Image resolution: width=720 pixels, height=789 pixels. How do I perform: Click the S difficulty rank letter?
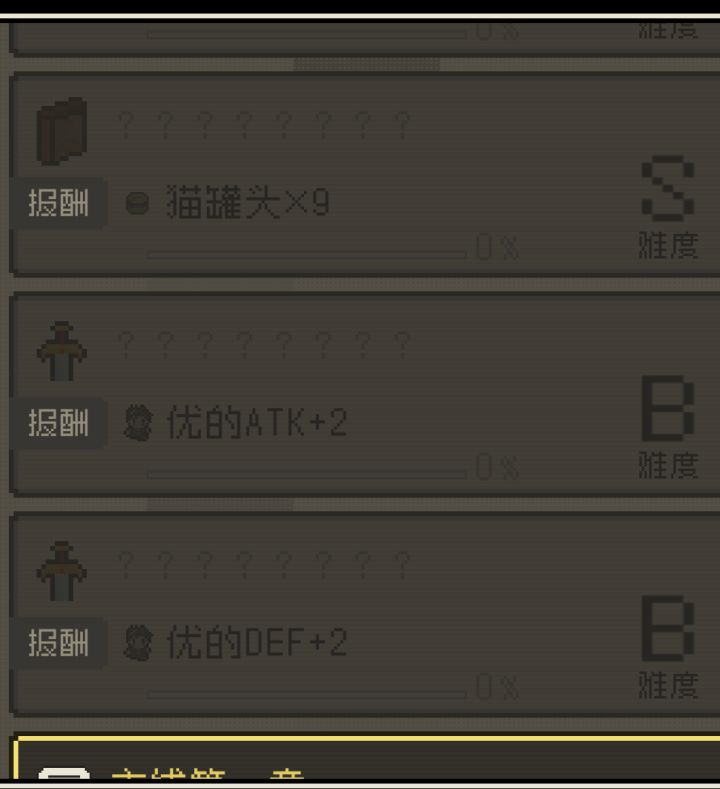click(x=668, y=189)
